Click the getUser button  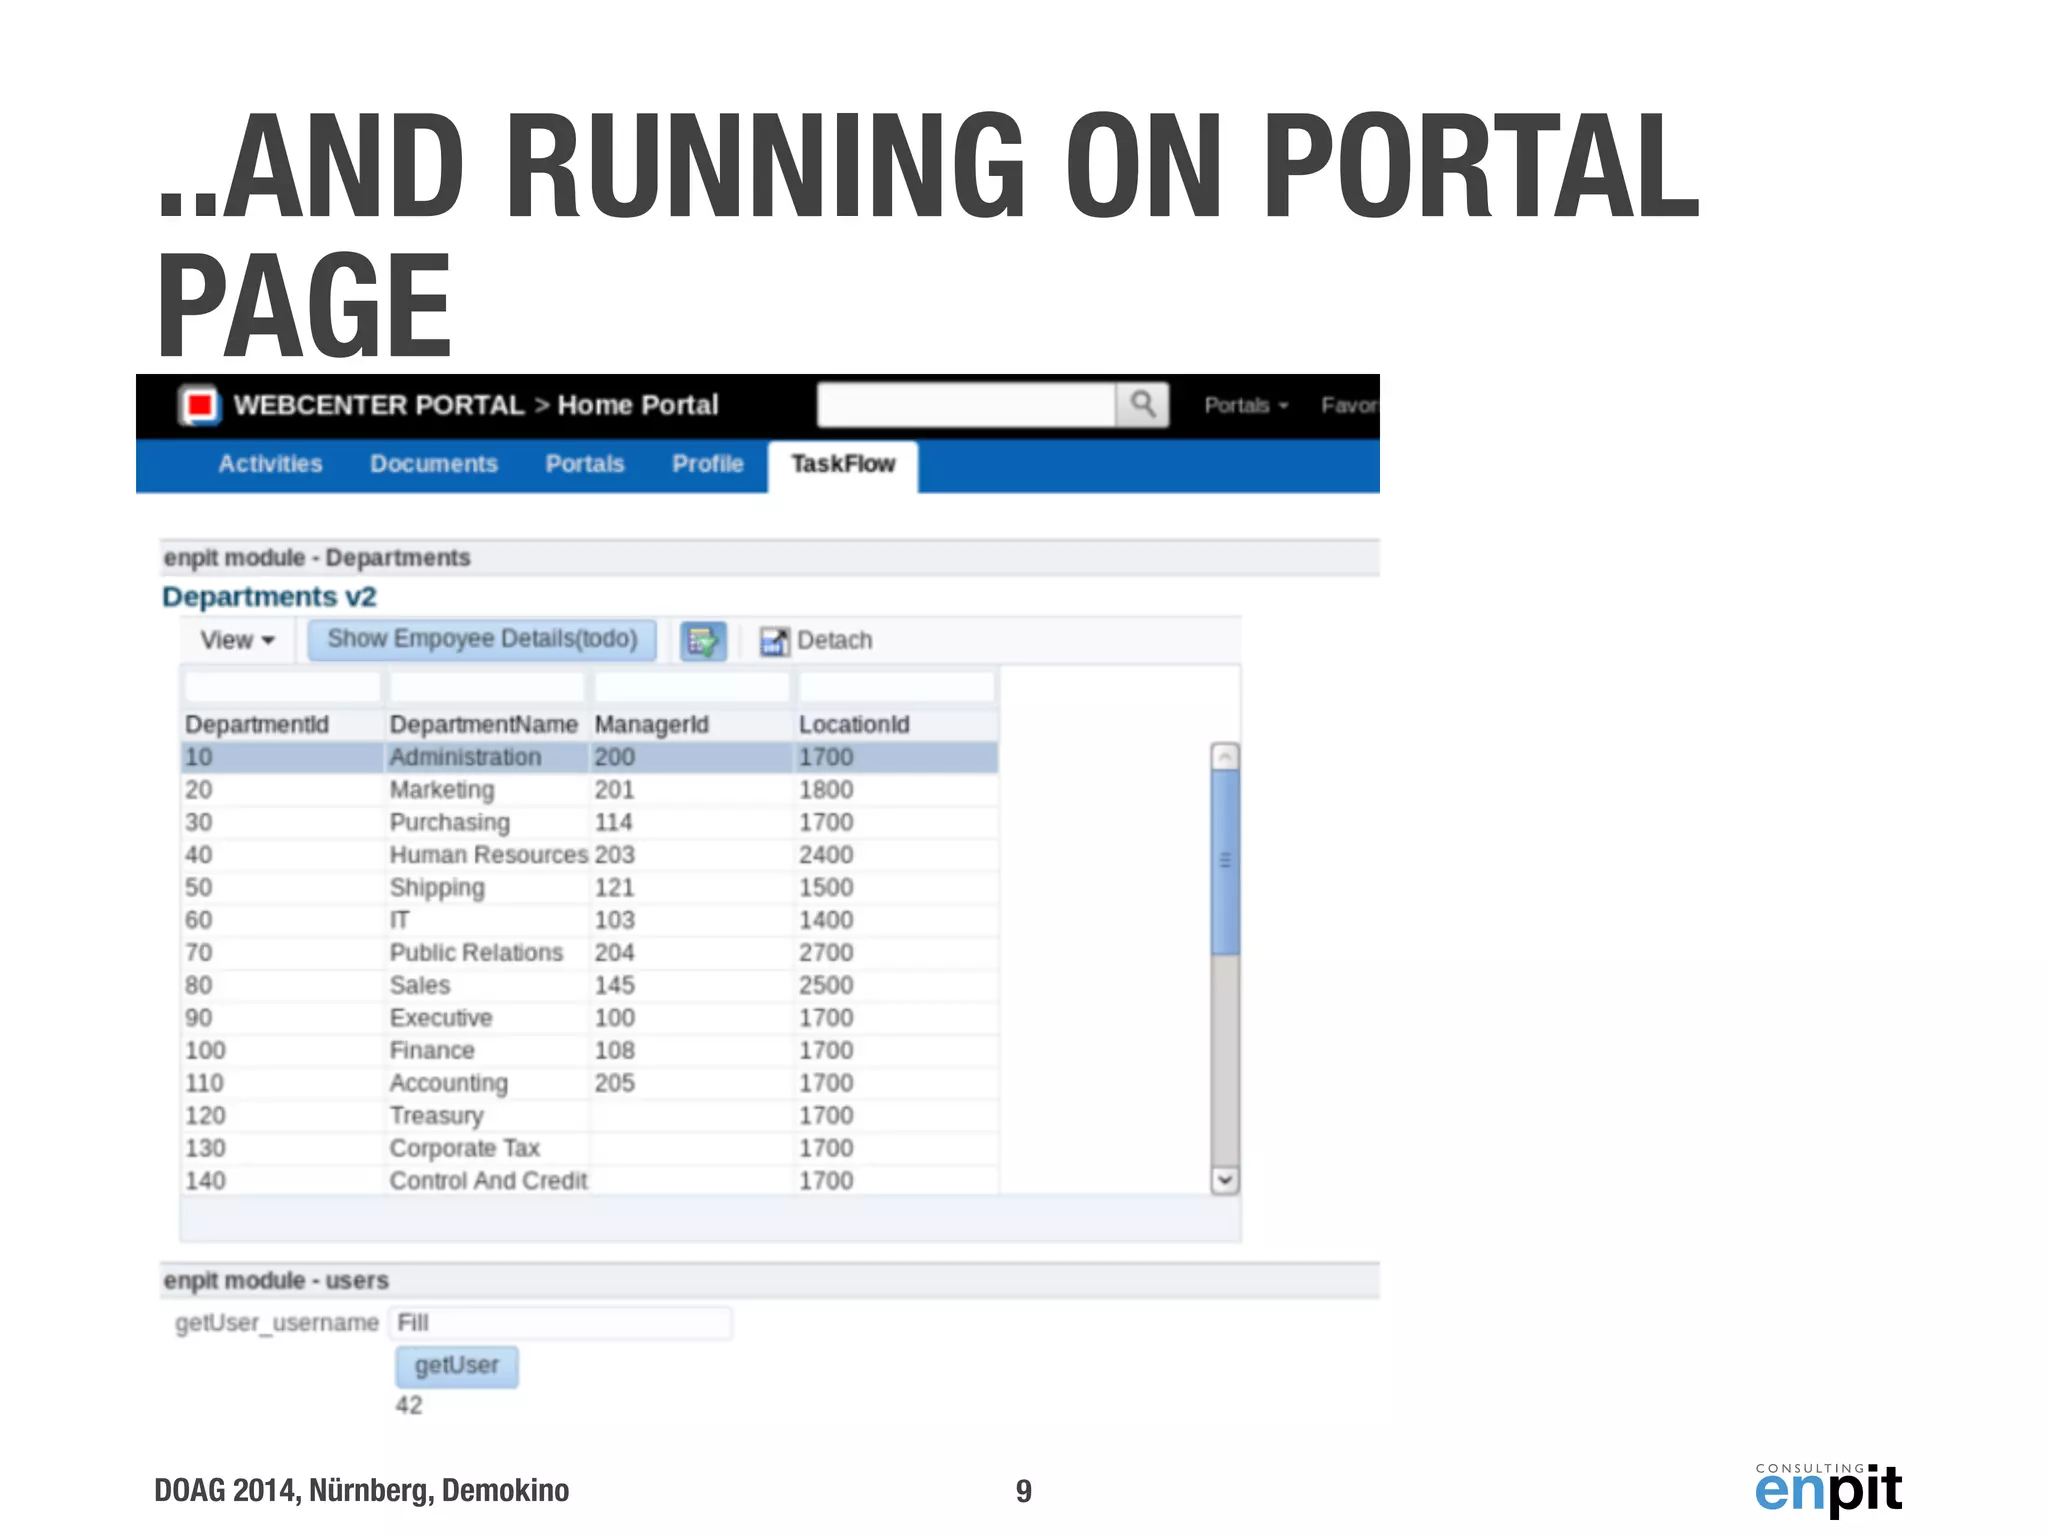(457, 1366)
